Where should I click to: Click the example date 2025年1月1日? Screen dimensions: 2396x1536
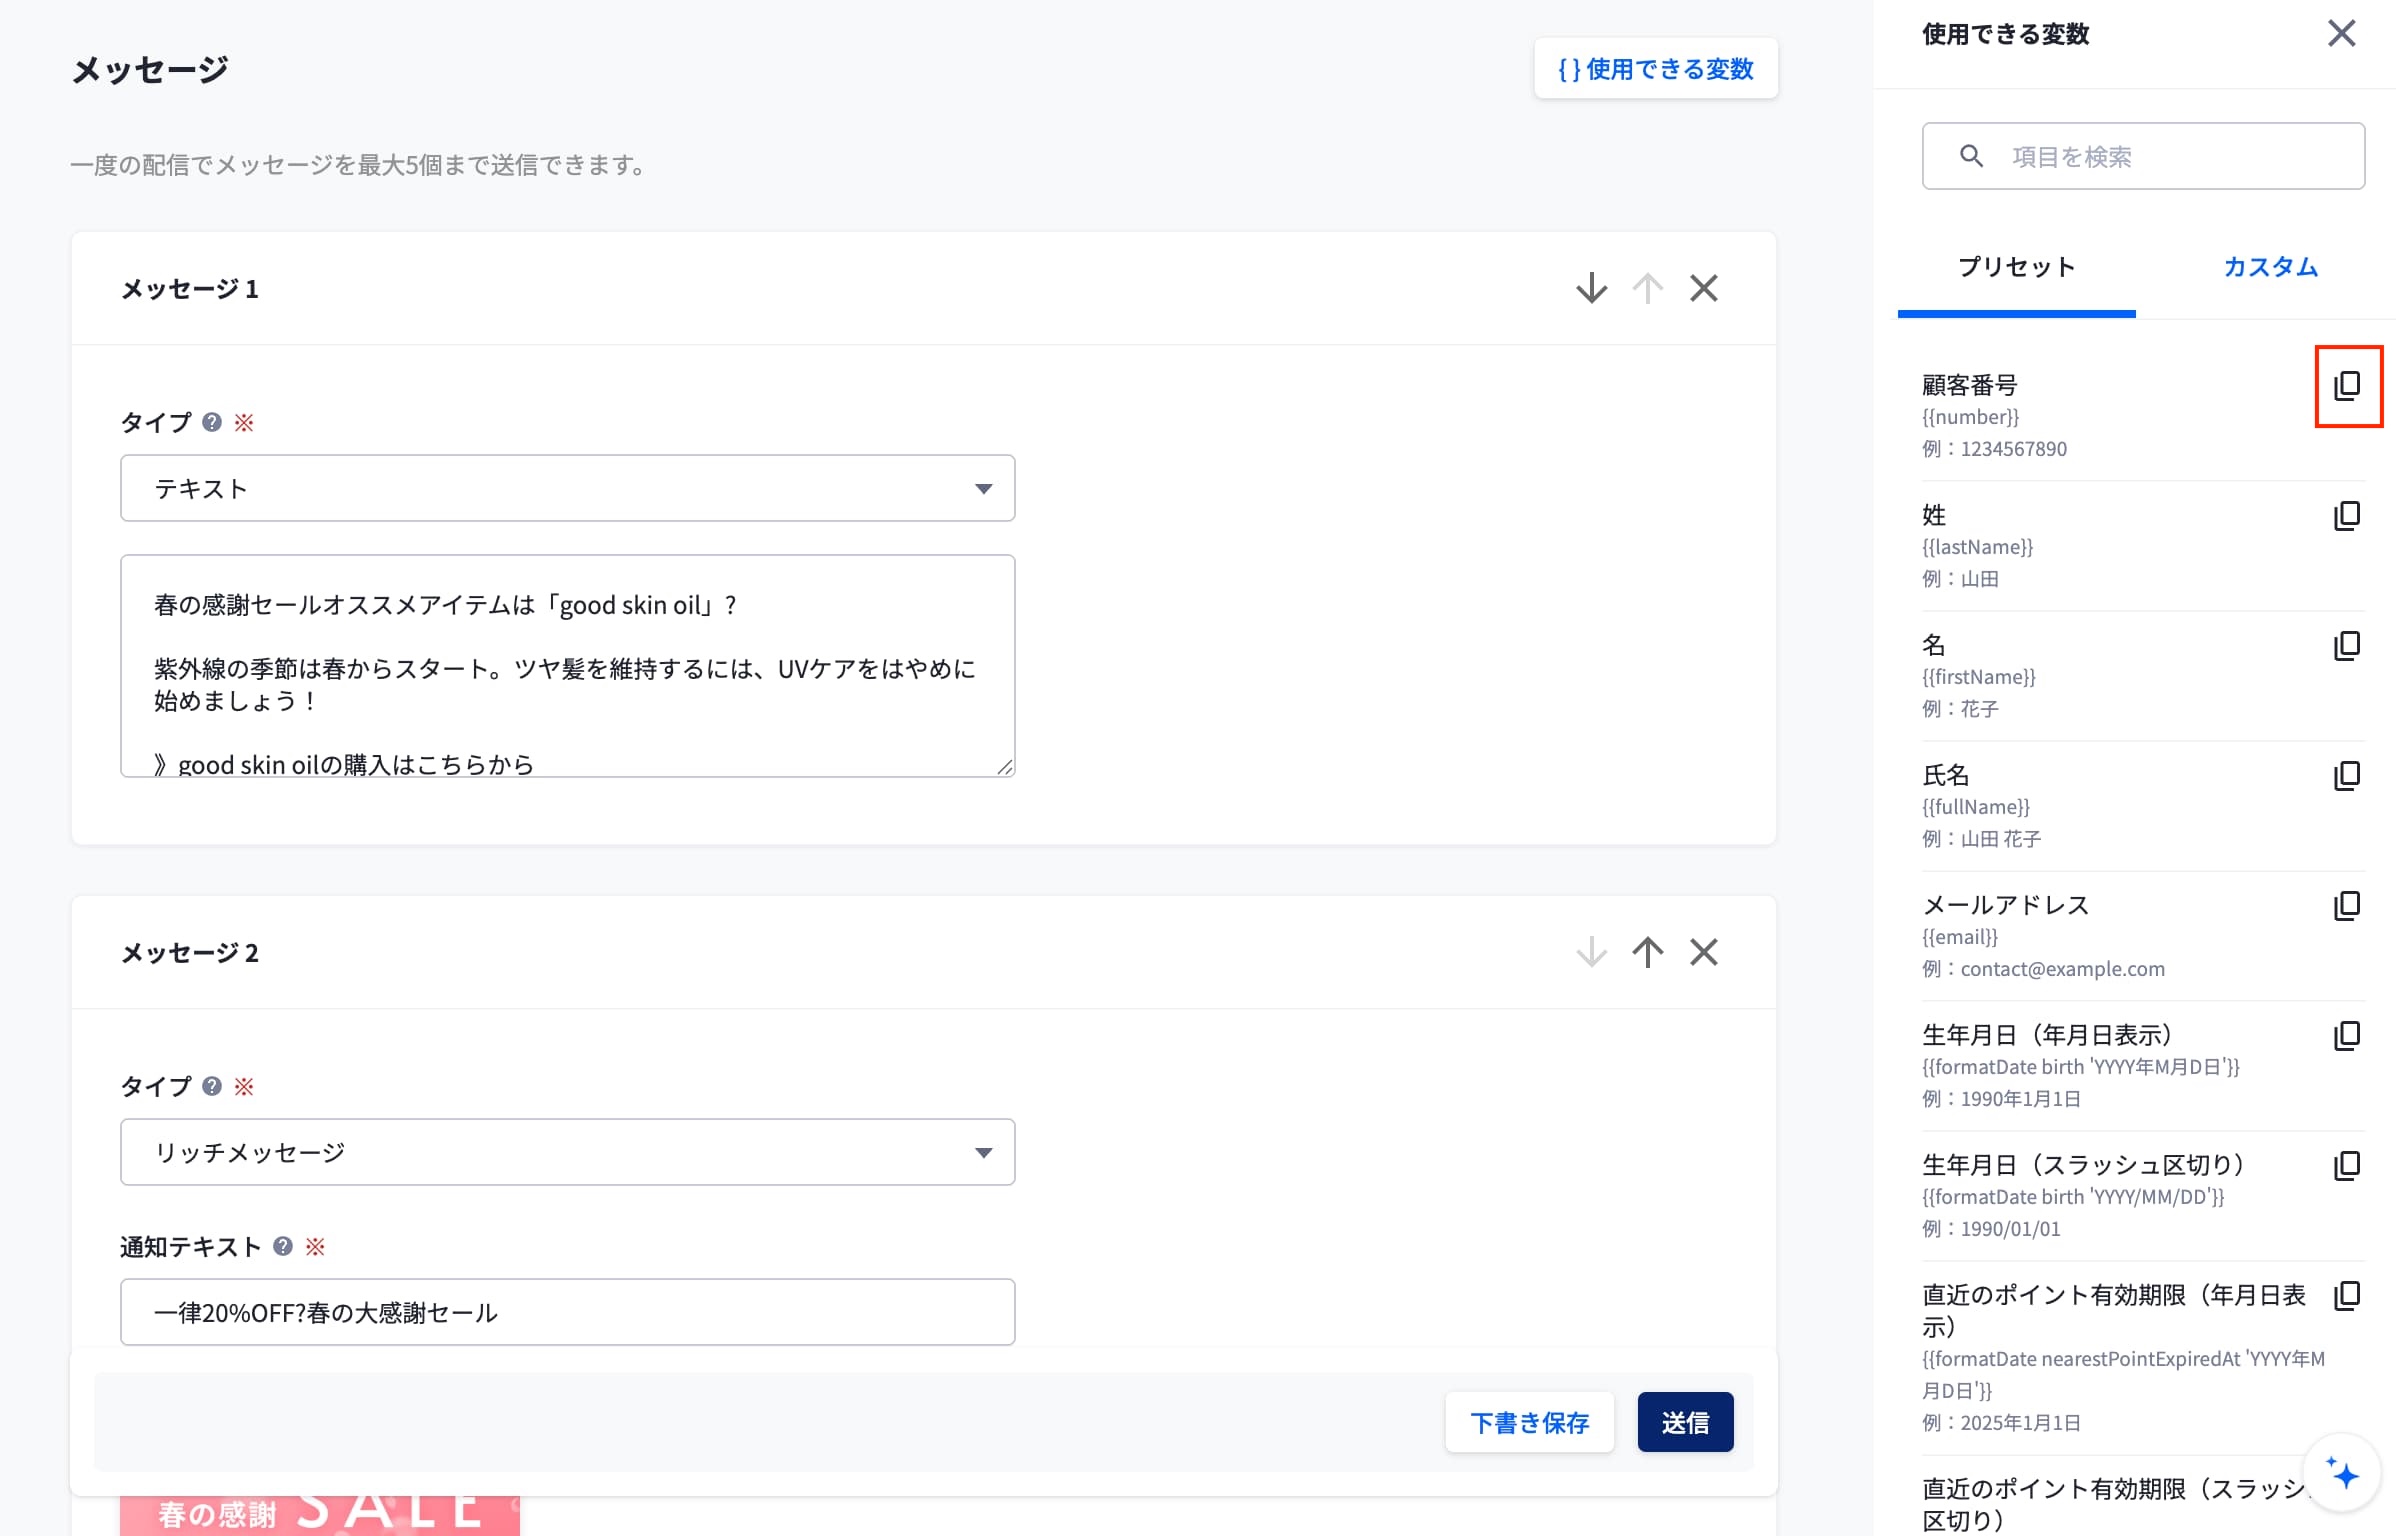[x=2020, y=1424]
